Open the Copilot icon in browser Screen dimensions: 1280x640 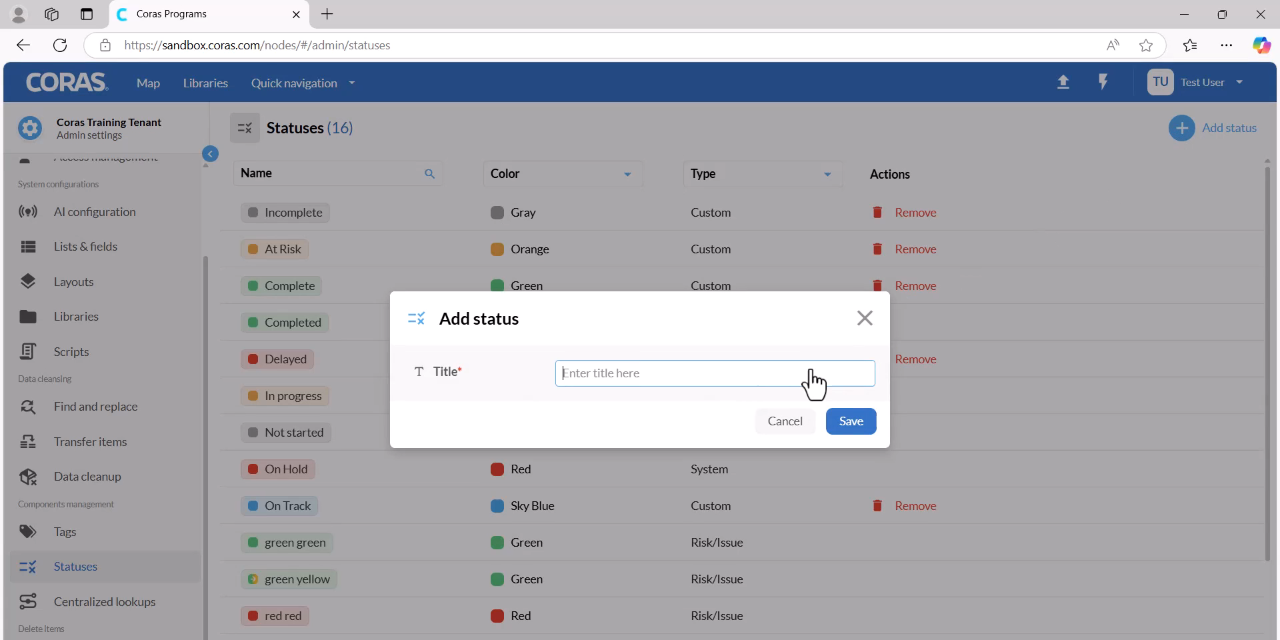(x=1262, y=45)
